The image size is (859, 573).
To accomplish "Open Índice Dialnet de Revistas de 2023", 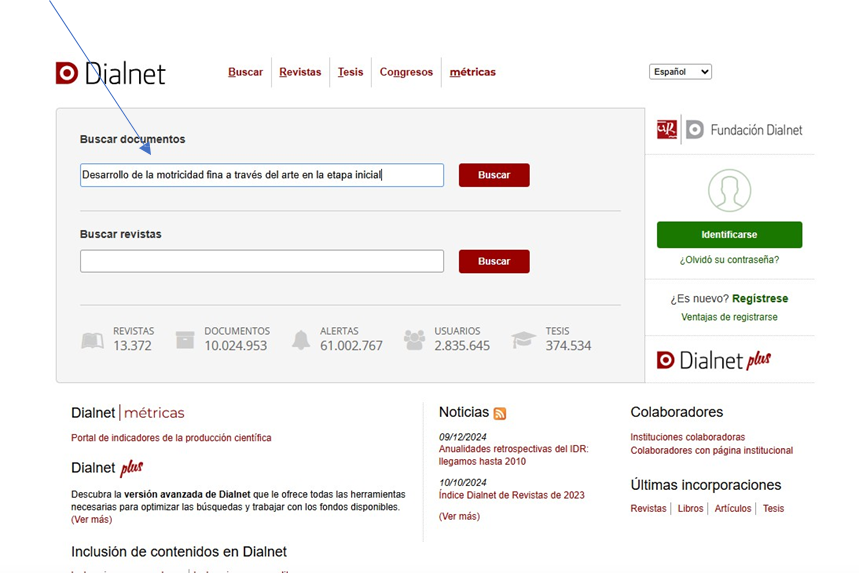I will [512, 495].
